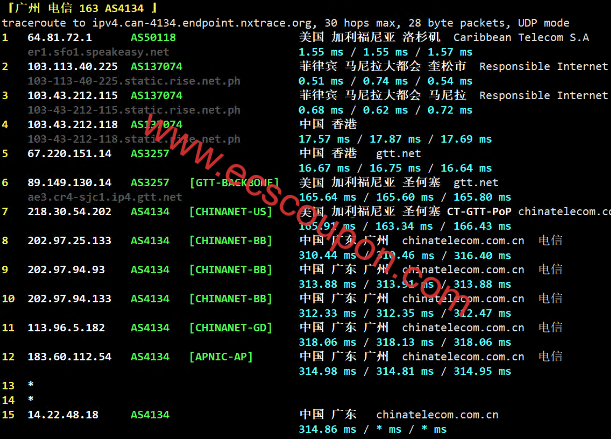
Task: Select IP 14.22.48.18
Action: [x=63, y=415]
